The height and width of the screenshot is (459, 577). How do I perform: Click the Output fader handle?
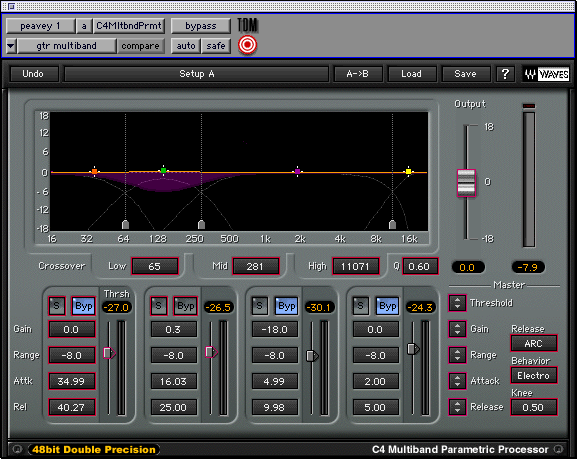(466, 183)
